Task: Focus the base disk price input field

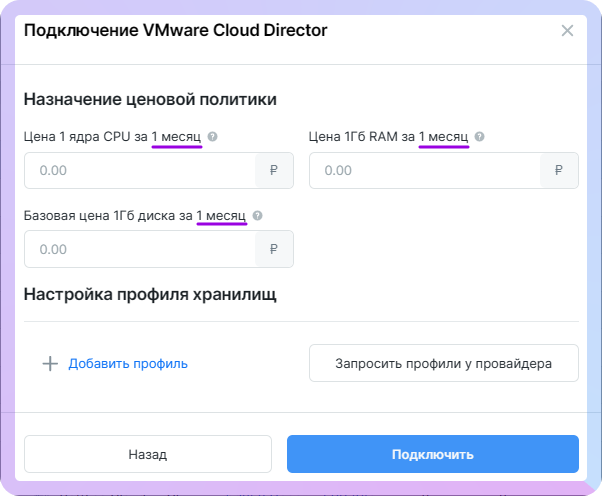Action: click(140, 249)
